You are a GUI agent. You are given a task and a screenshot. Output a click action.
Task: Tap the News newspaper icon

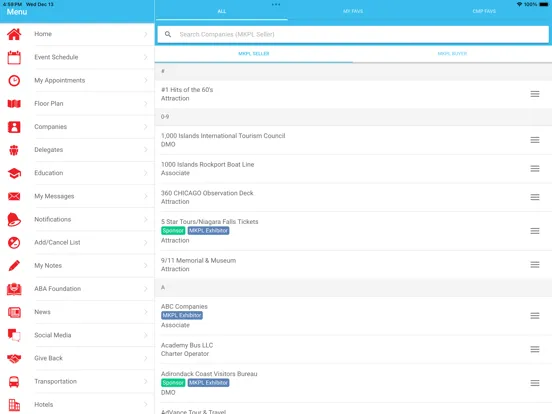pos(14,312)
